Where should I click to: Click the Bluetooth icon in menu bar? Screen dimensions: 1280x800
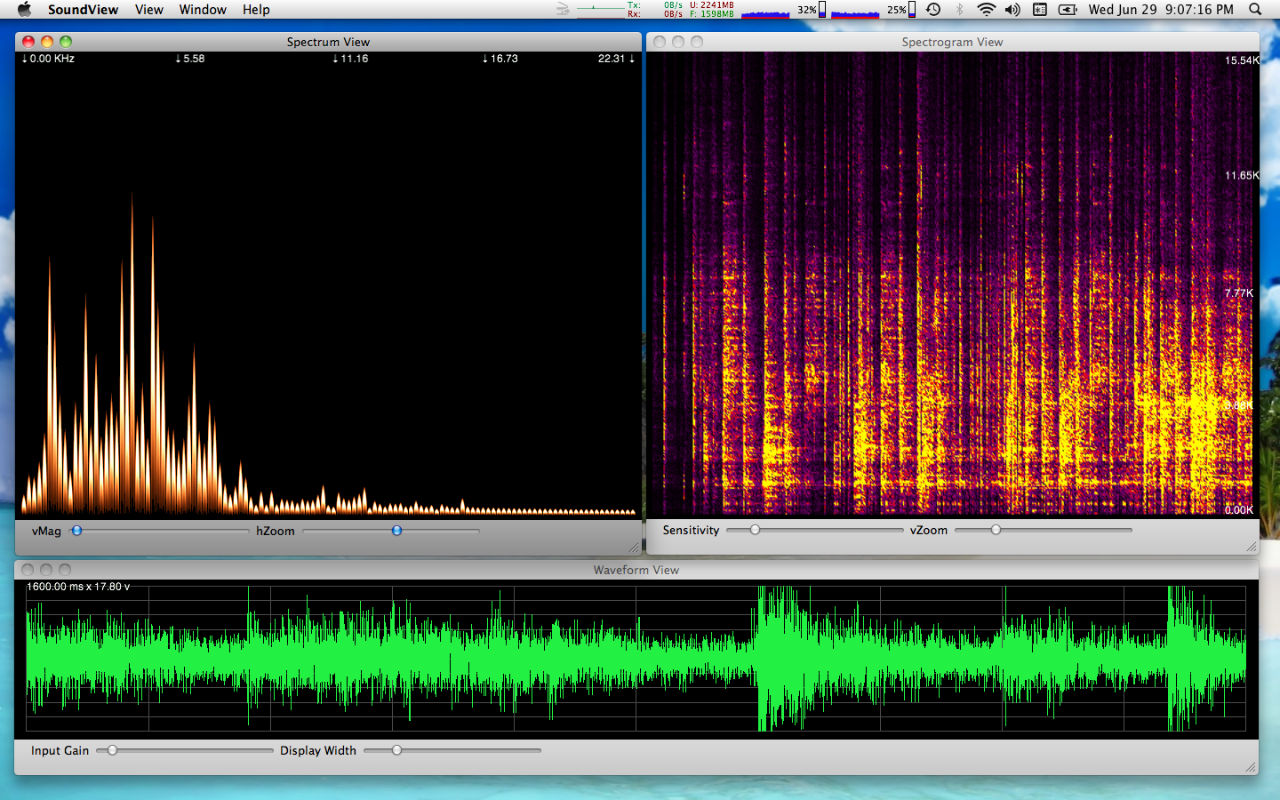[x=959, y=9]
